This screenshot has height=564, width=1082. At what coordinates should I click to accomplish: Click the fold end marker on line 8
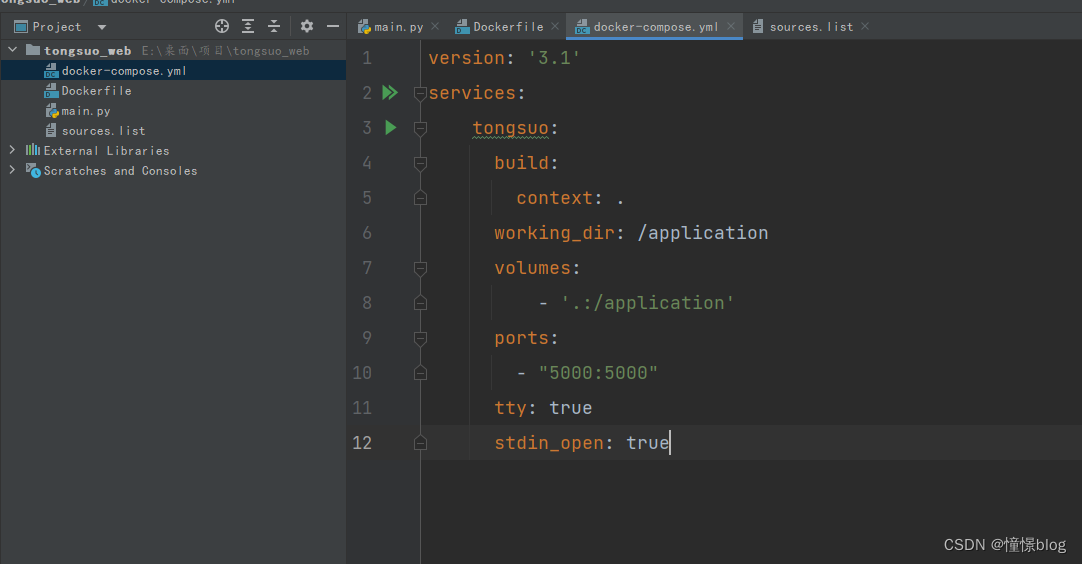(420, 303)
